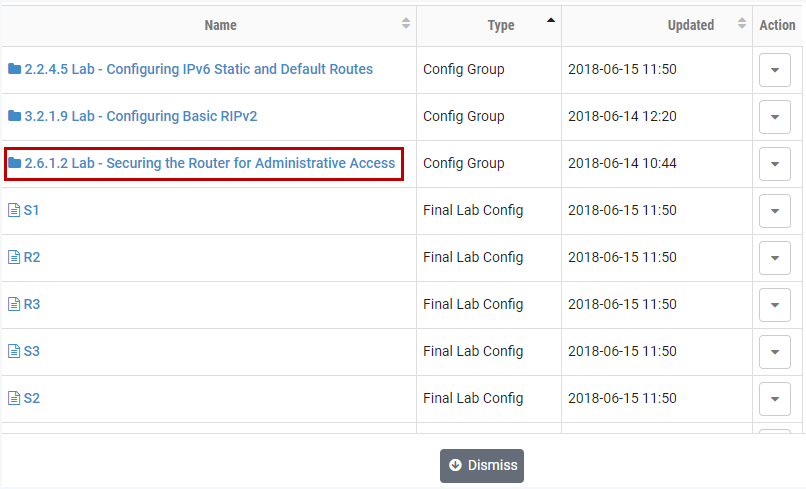Open action dropdown for 2.2.4.5 Lab row
Image resolution: width=806 pixels, height=489 pixels.
[x=775, y=70]
